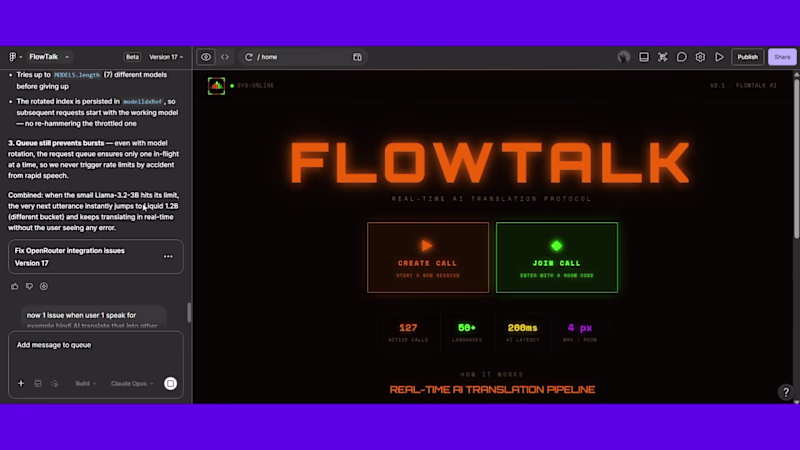Click the 200ms AI latency stat
Screen dimensions: 800x450
522,332
